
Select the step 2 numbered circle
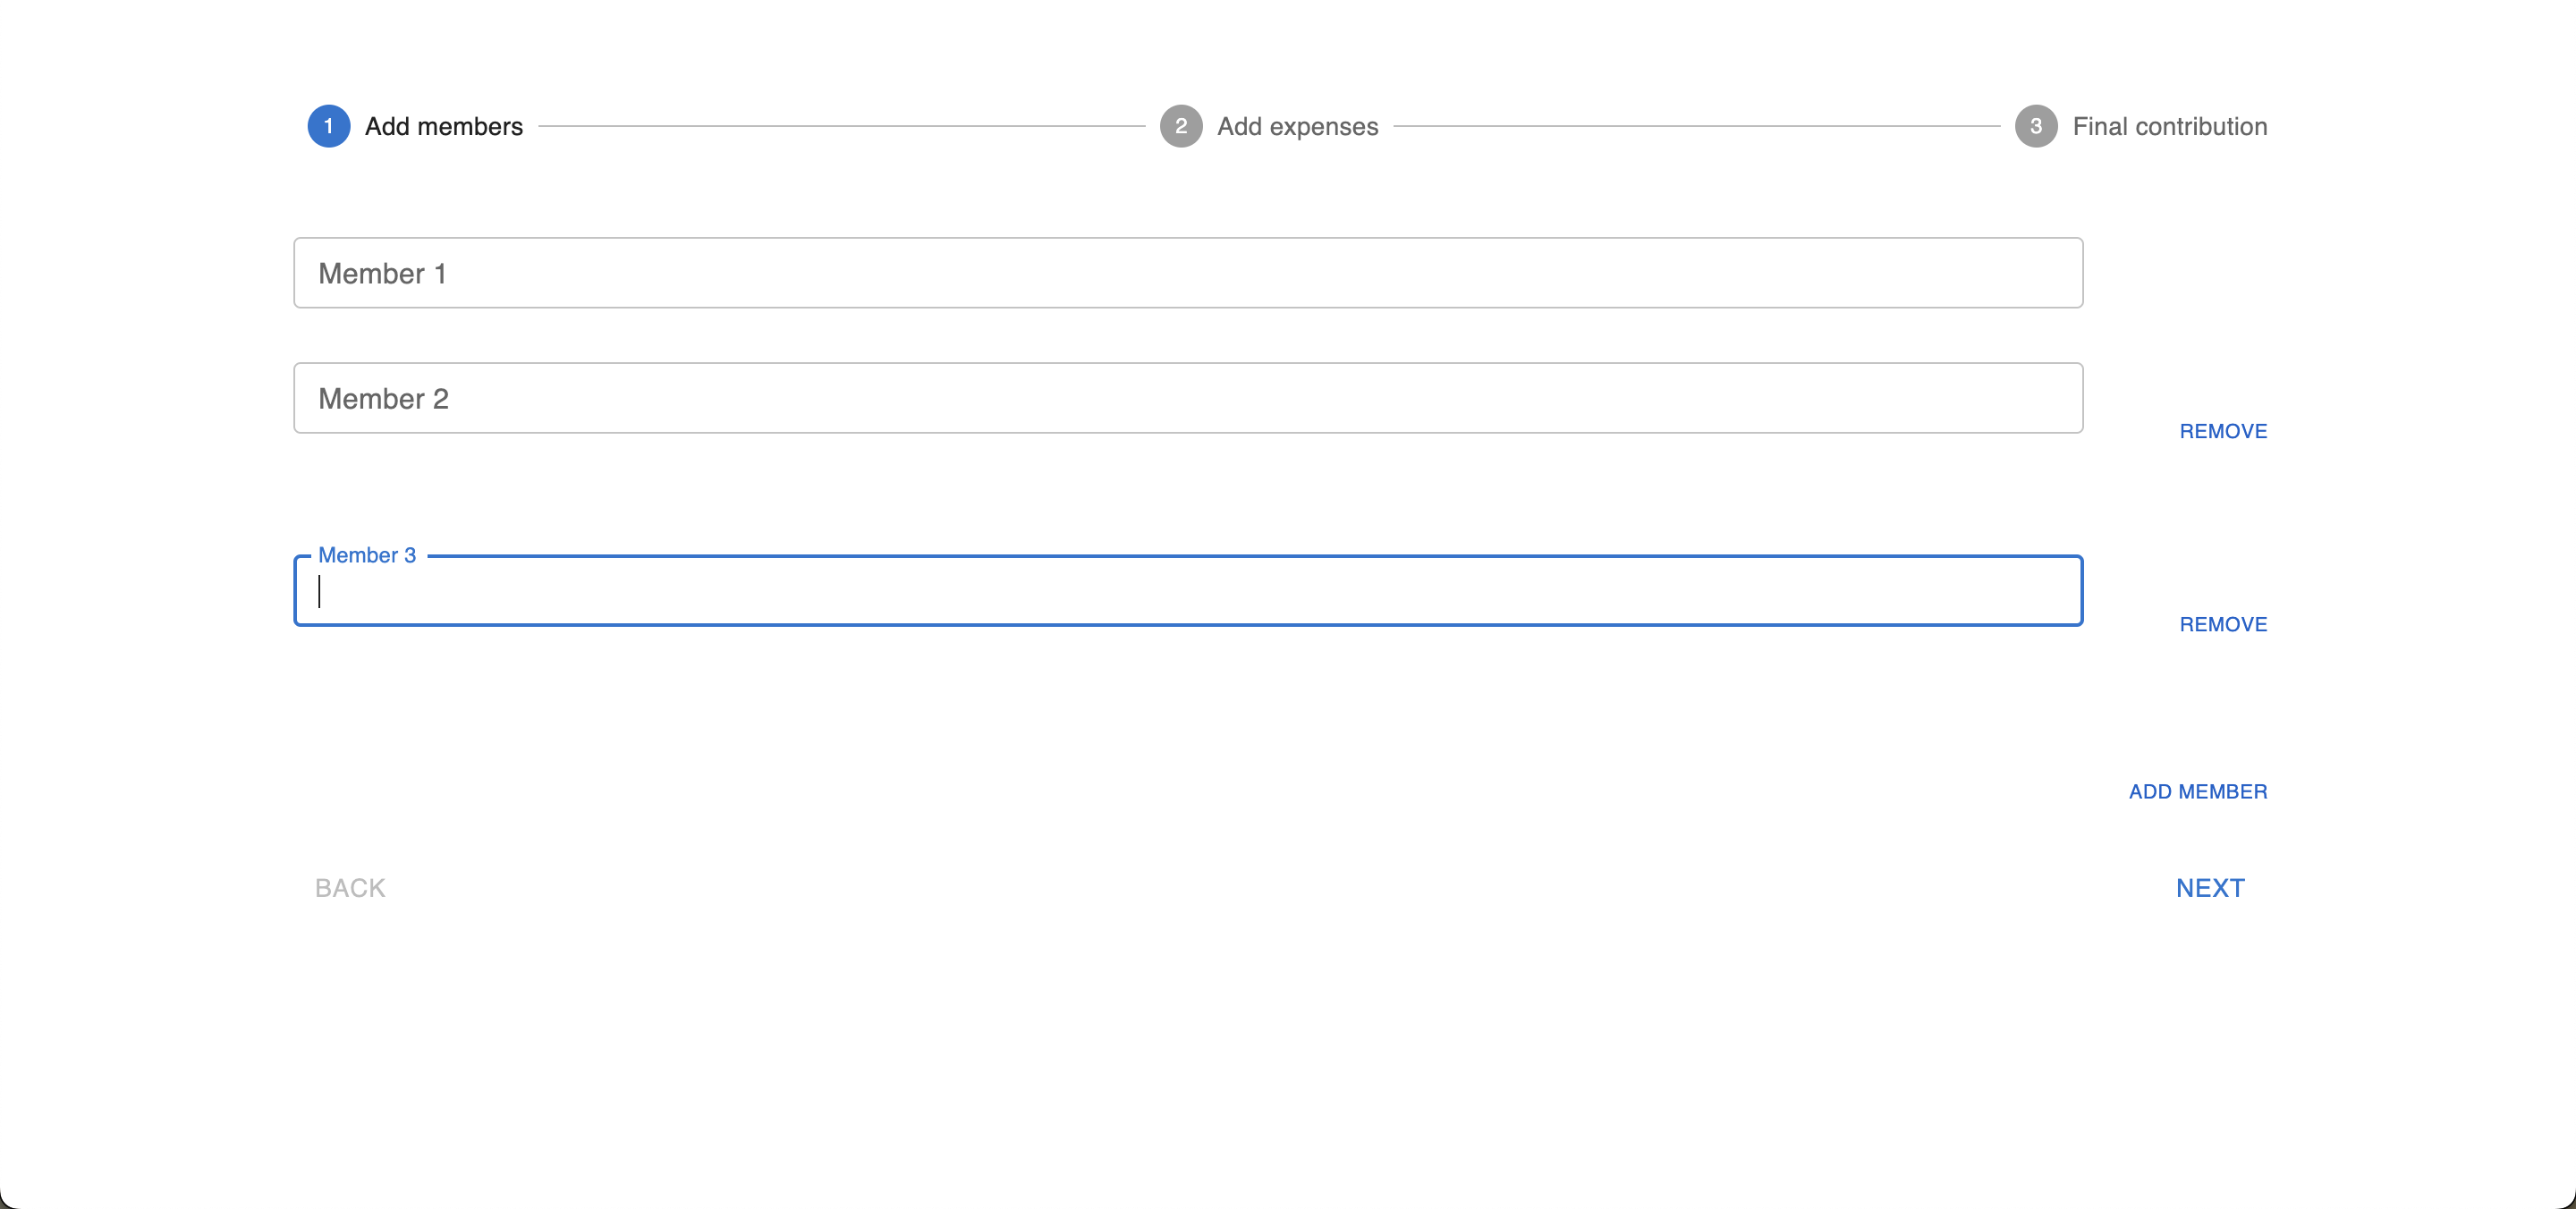pos(1181,126)
